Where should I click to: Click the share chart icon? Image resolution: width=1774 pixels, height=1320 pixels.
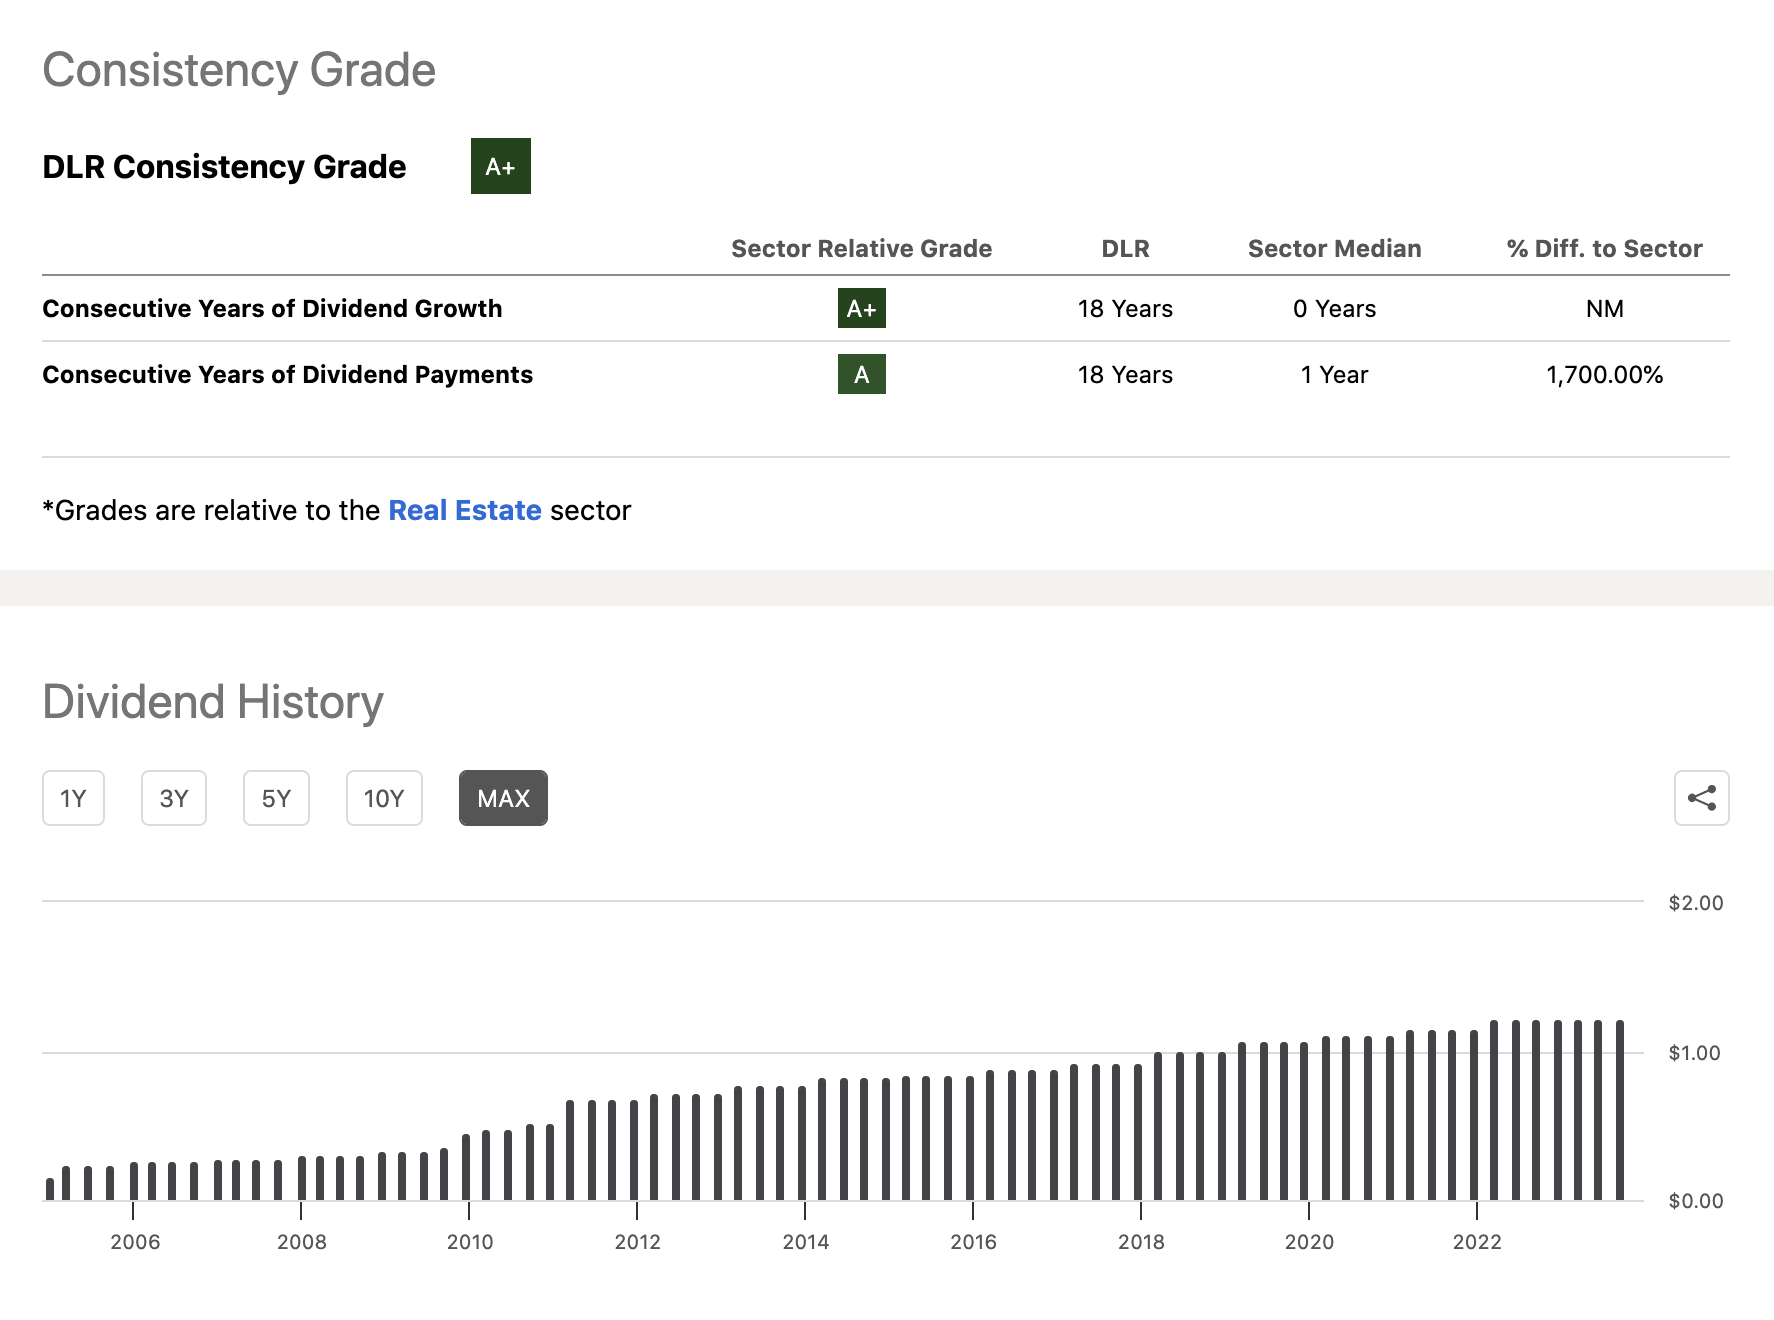pyautogui.click(x=1701, y=798)
